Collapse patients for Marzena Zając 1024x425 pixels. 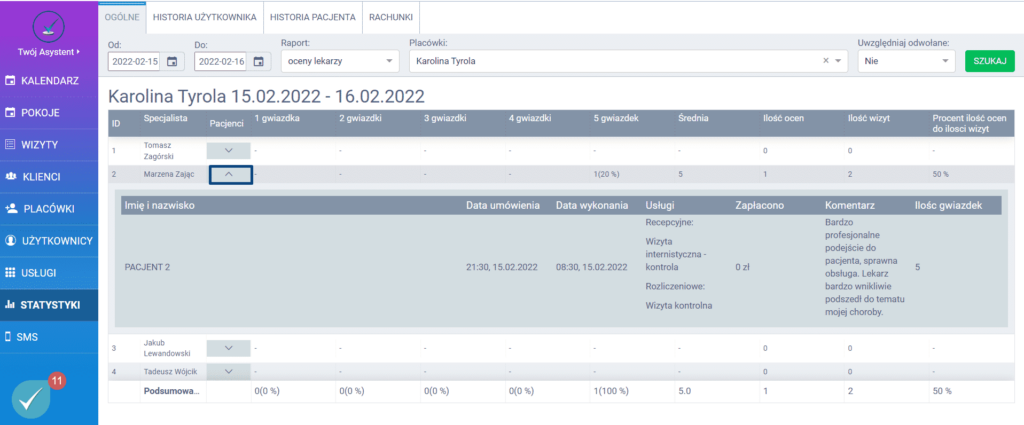(x=230, y=175)
